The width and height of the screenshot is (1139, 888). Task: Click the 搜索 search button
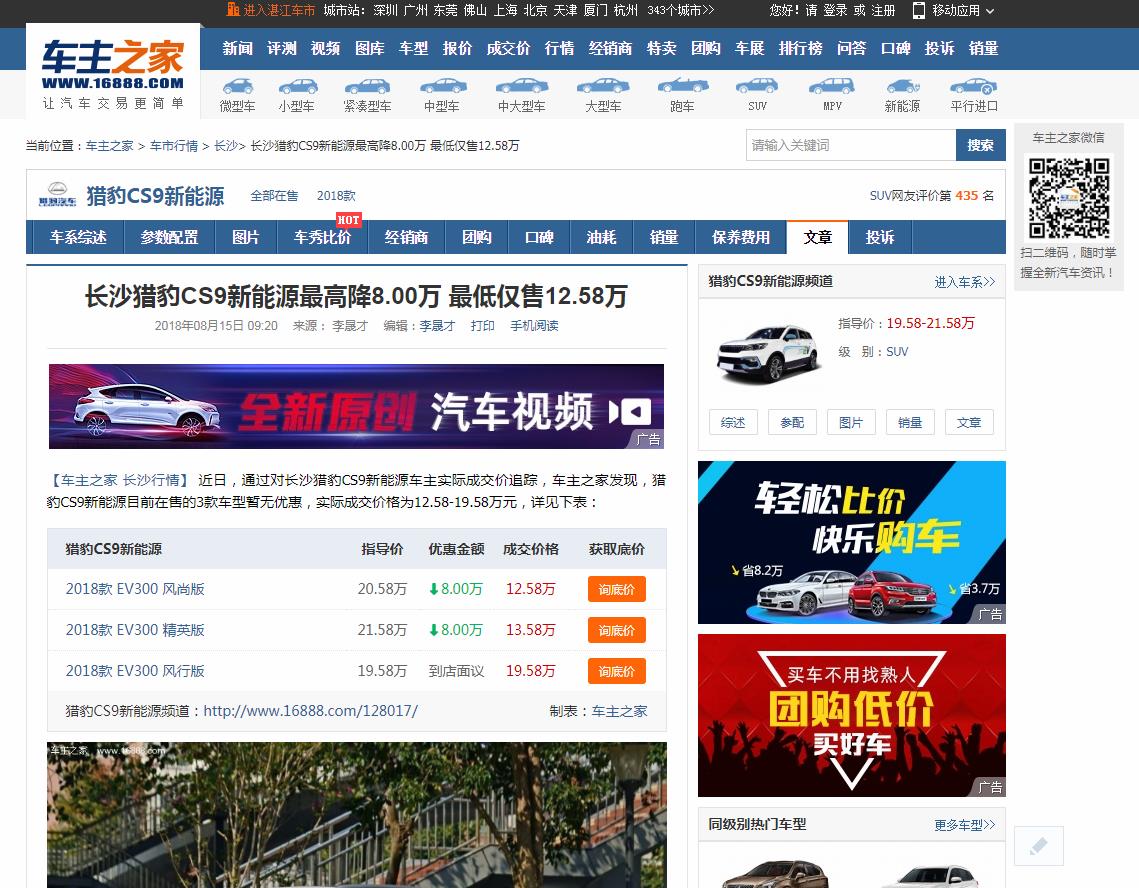click(981, 145)
